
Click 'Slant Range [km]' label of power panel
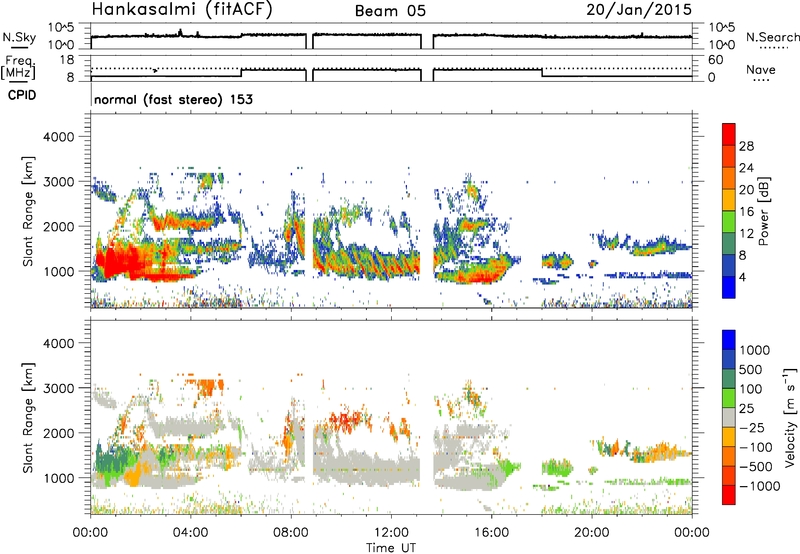pos(28,211)
